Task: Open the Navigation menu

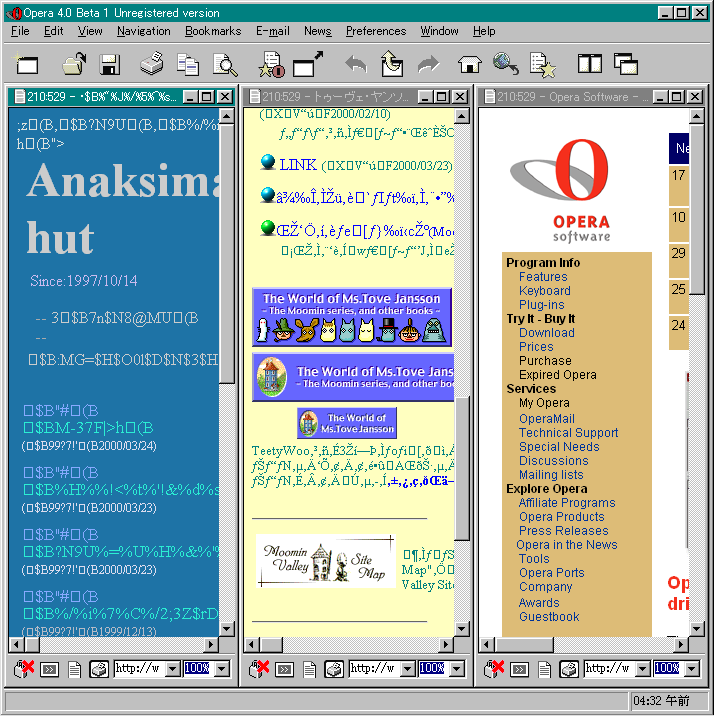Action: tap(143, 31)
